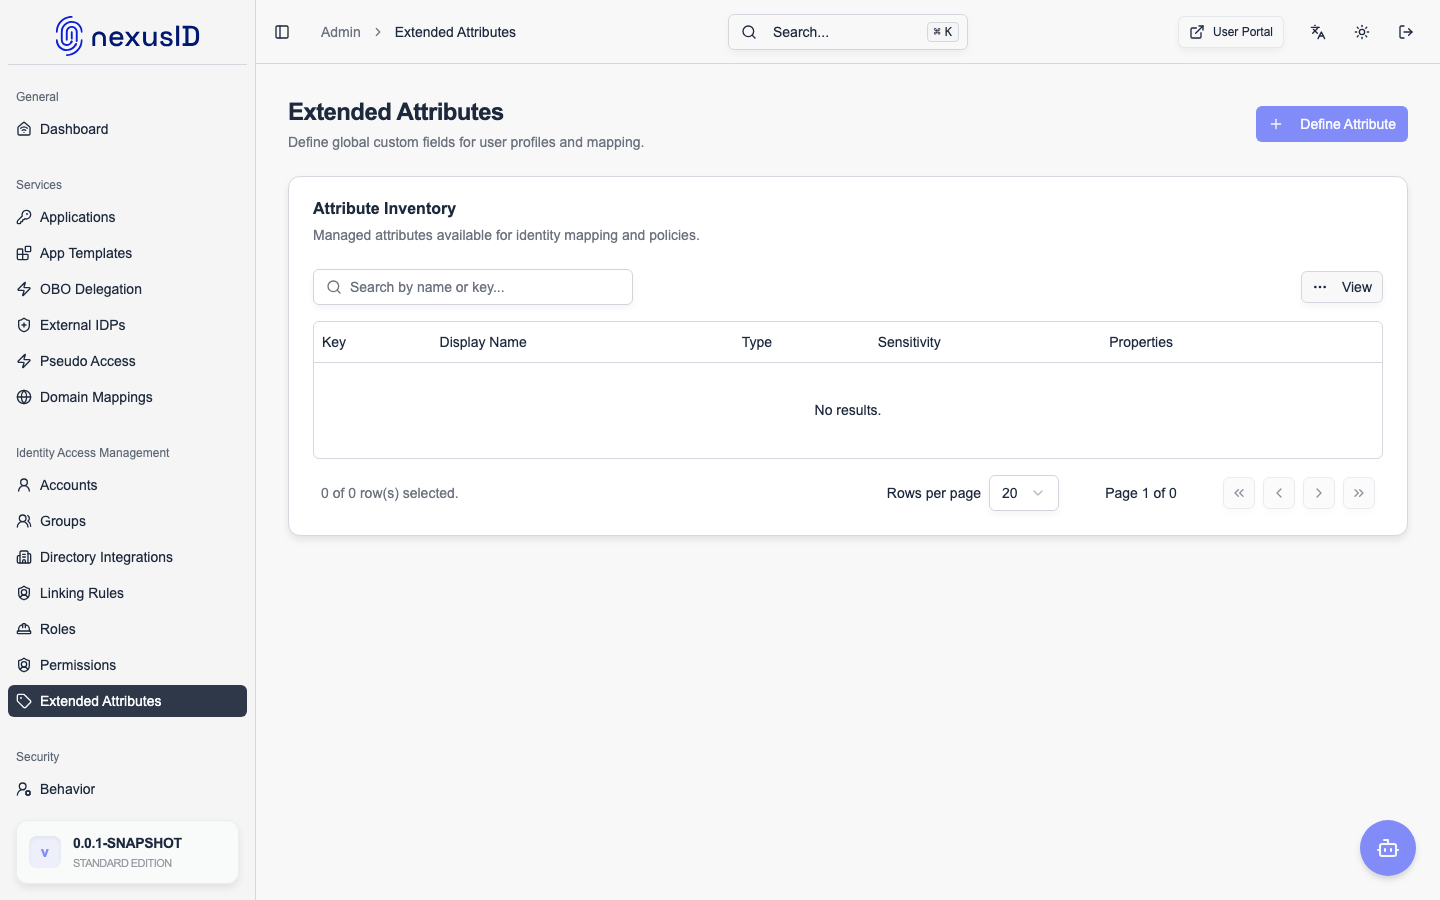Click the Pseudo Access lightning icon
Screen dimensions: 1440x900
(24, 361)
